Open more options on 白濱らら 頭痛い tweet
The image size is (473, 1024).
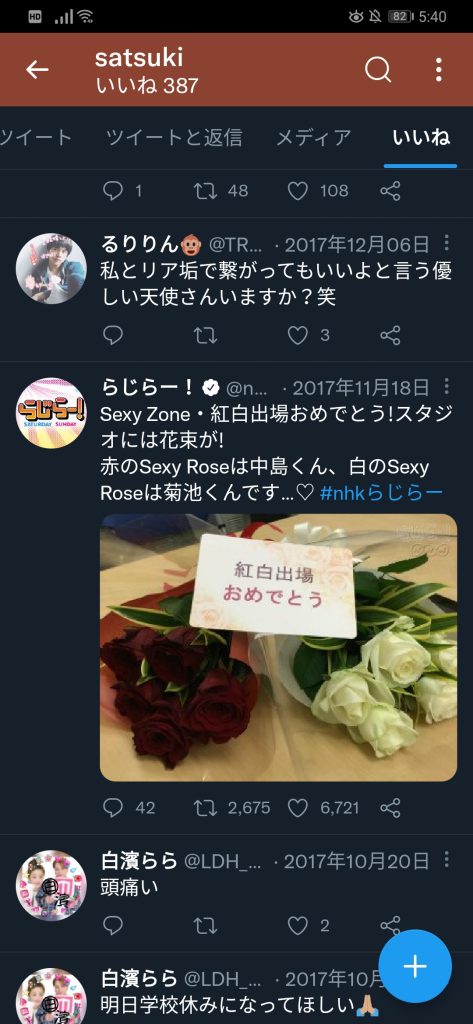tap(446, 859)
